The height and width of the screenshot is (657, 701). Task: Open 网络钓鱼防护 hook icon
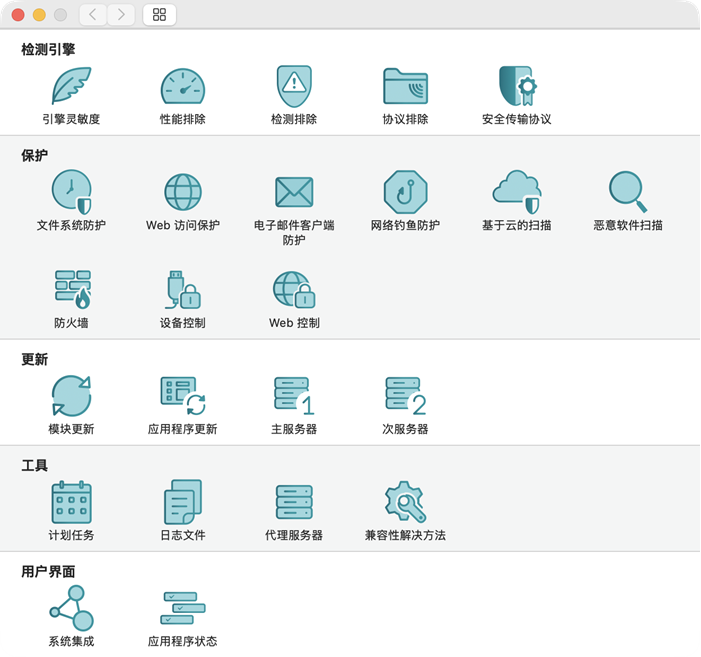click(405, 192)
